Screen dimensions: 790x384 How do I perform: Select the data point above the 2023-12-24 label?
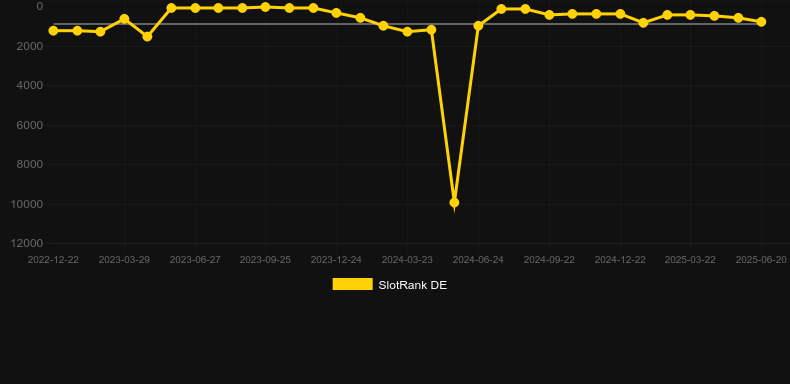click(336, 13)
